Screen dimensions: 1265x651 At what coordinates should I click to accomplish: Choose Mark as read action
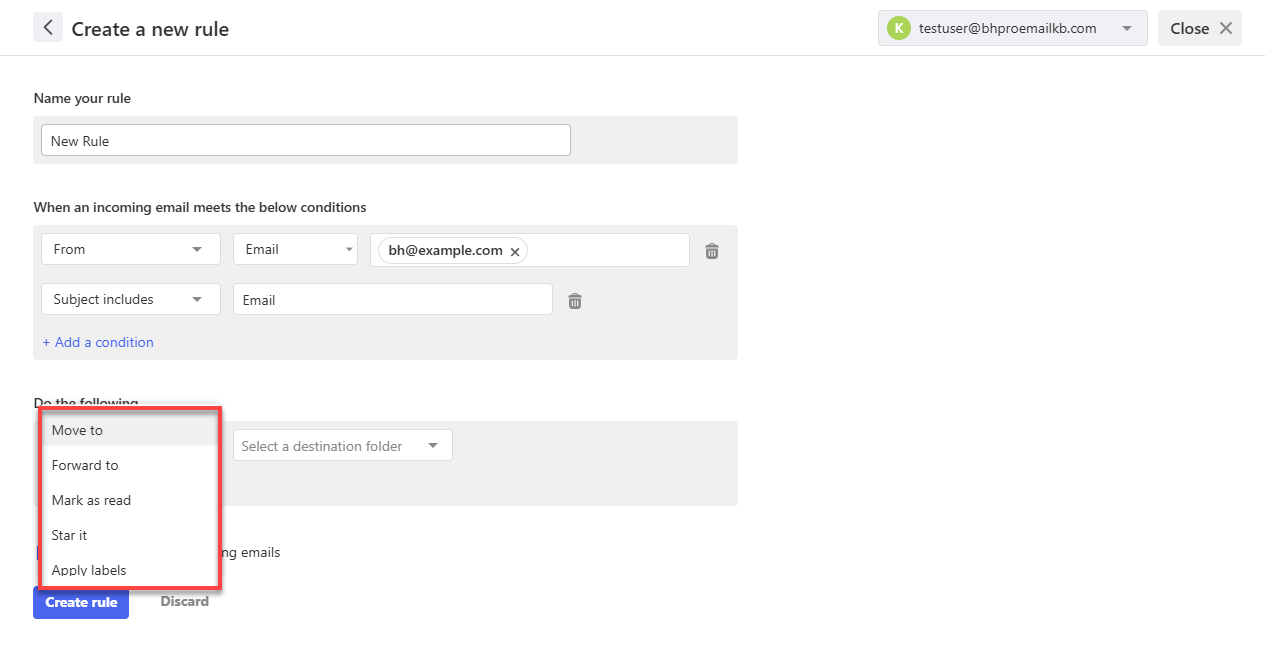coord(129,500)
